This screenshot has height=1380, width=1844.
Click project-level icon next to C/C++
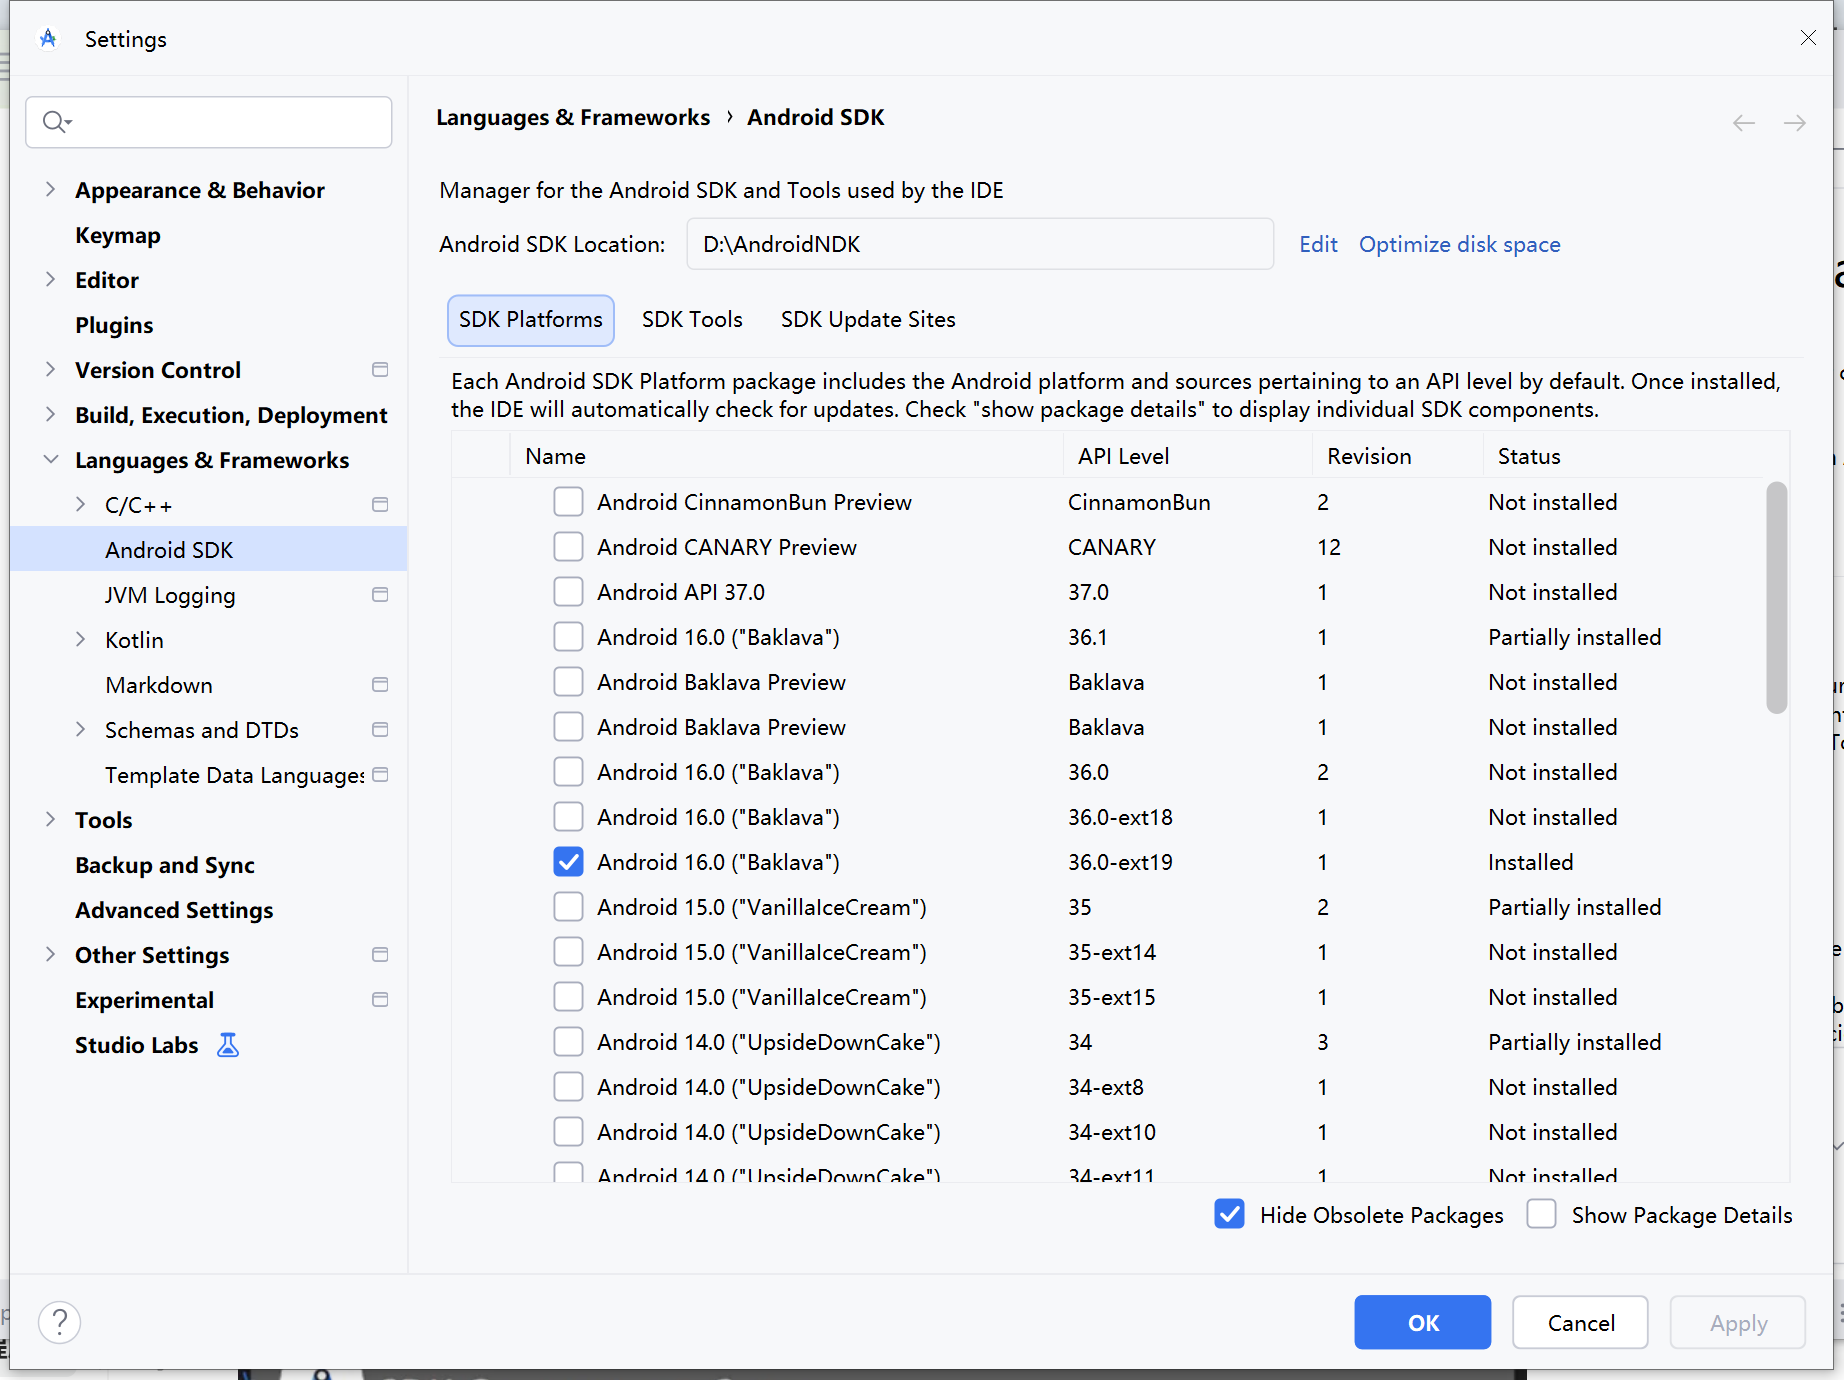(x=380, y=505)
